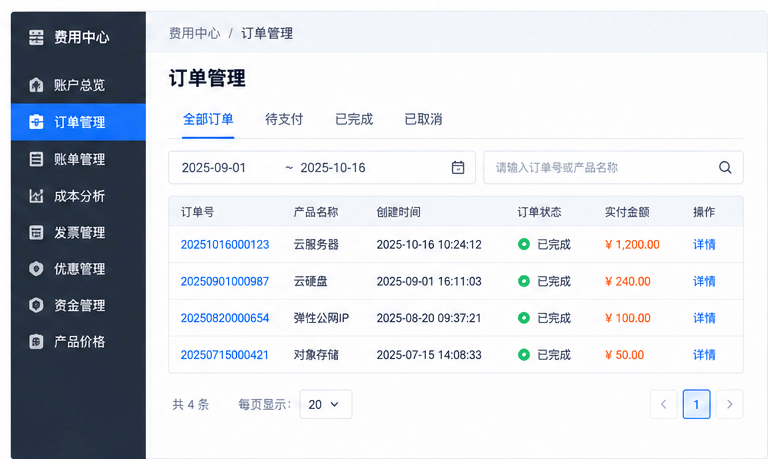Click amount ¥ 1,200.00 cell
The image size is (768, 459).
click(x=632, y=244)
